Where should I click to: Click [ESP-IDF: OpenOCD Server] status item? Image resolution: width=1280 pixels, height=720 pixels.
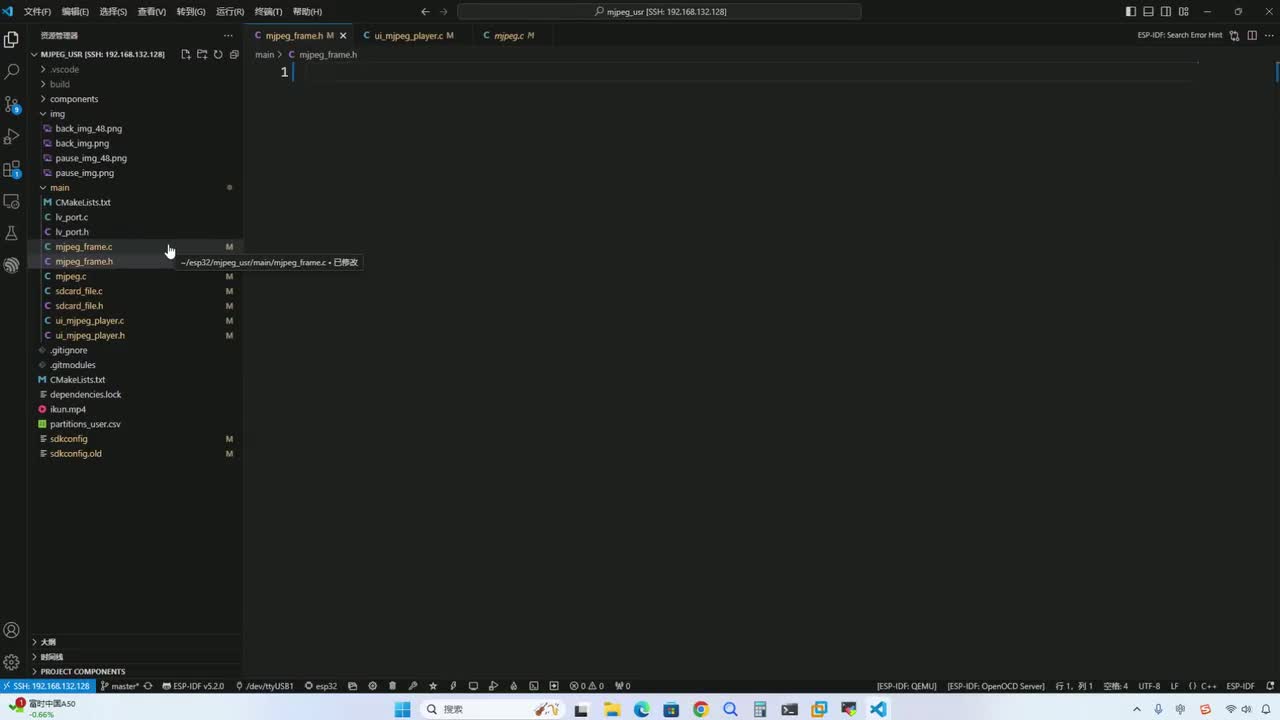(996, 686)
